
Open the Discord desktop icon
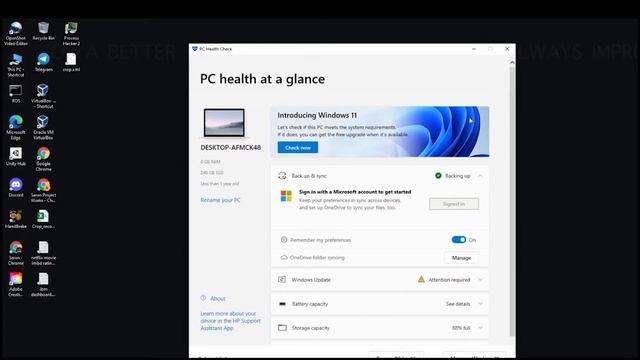(16, 188)
